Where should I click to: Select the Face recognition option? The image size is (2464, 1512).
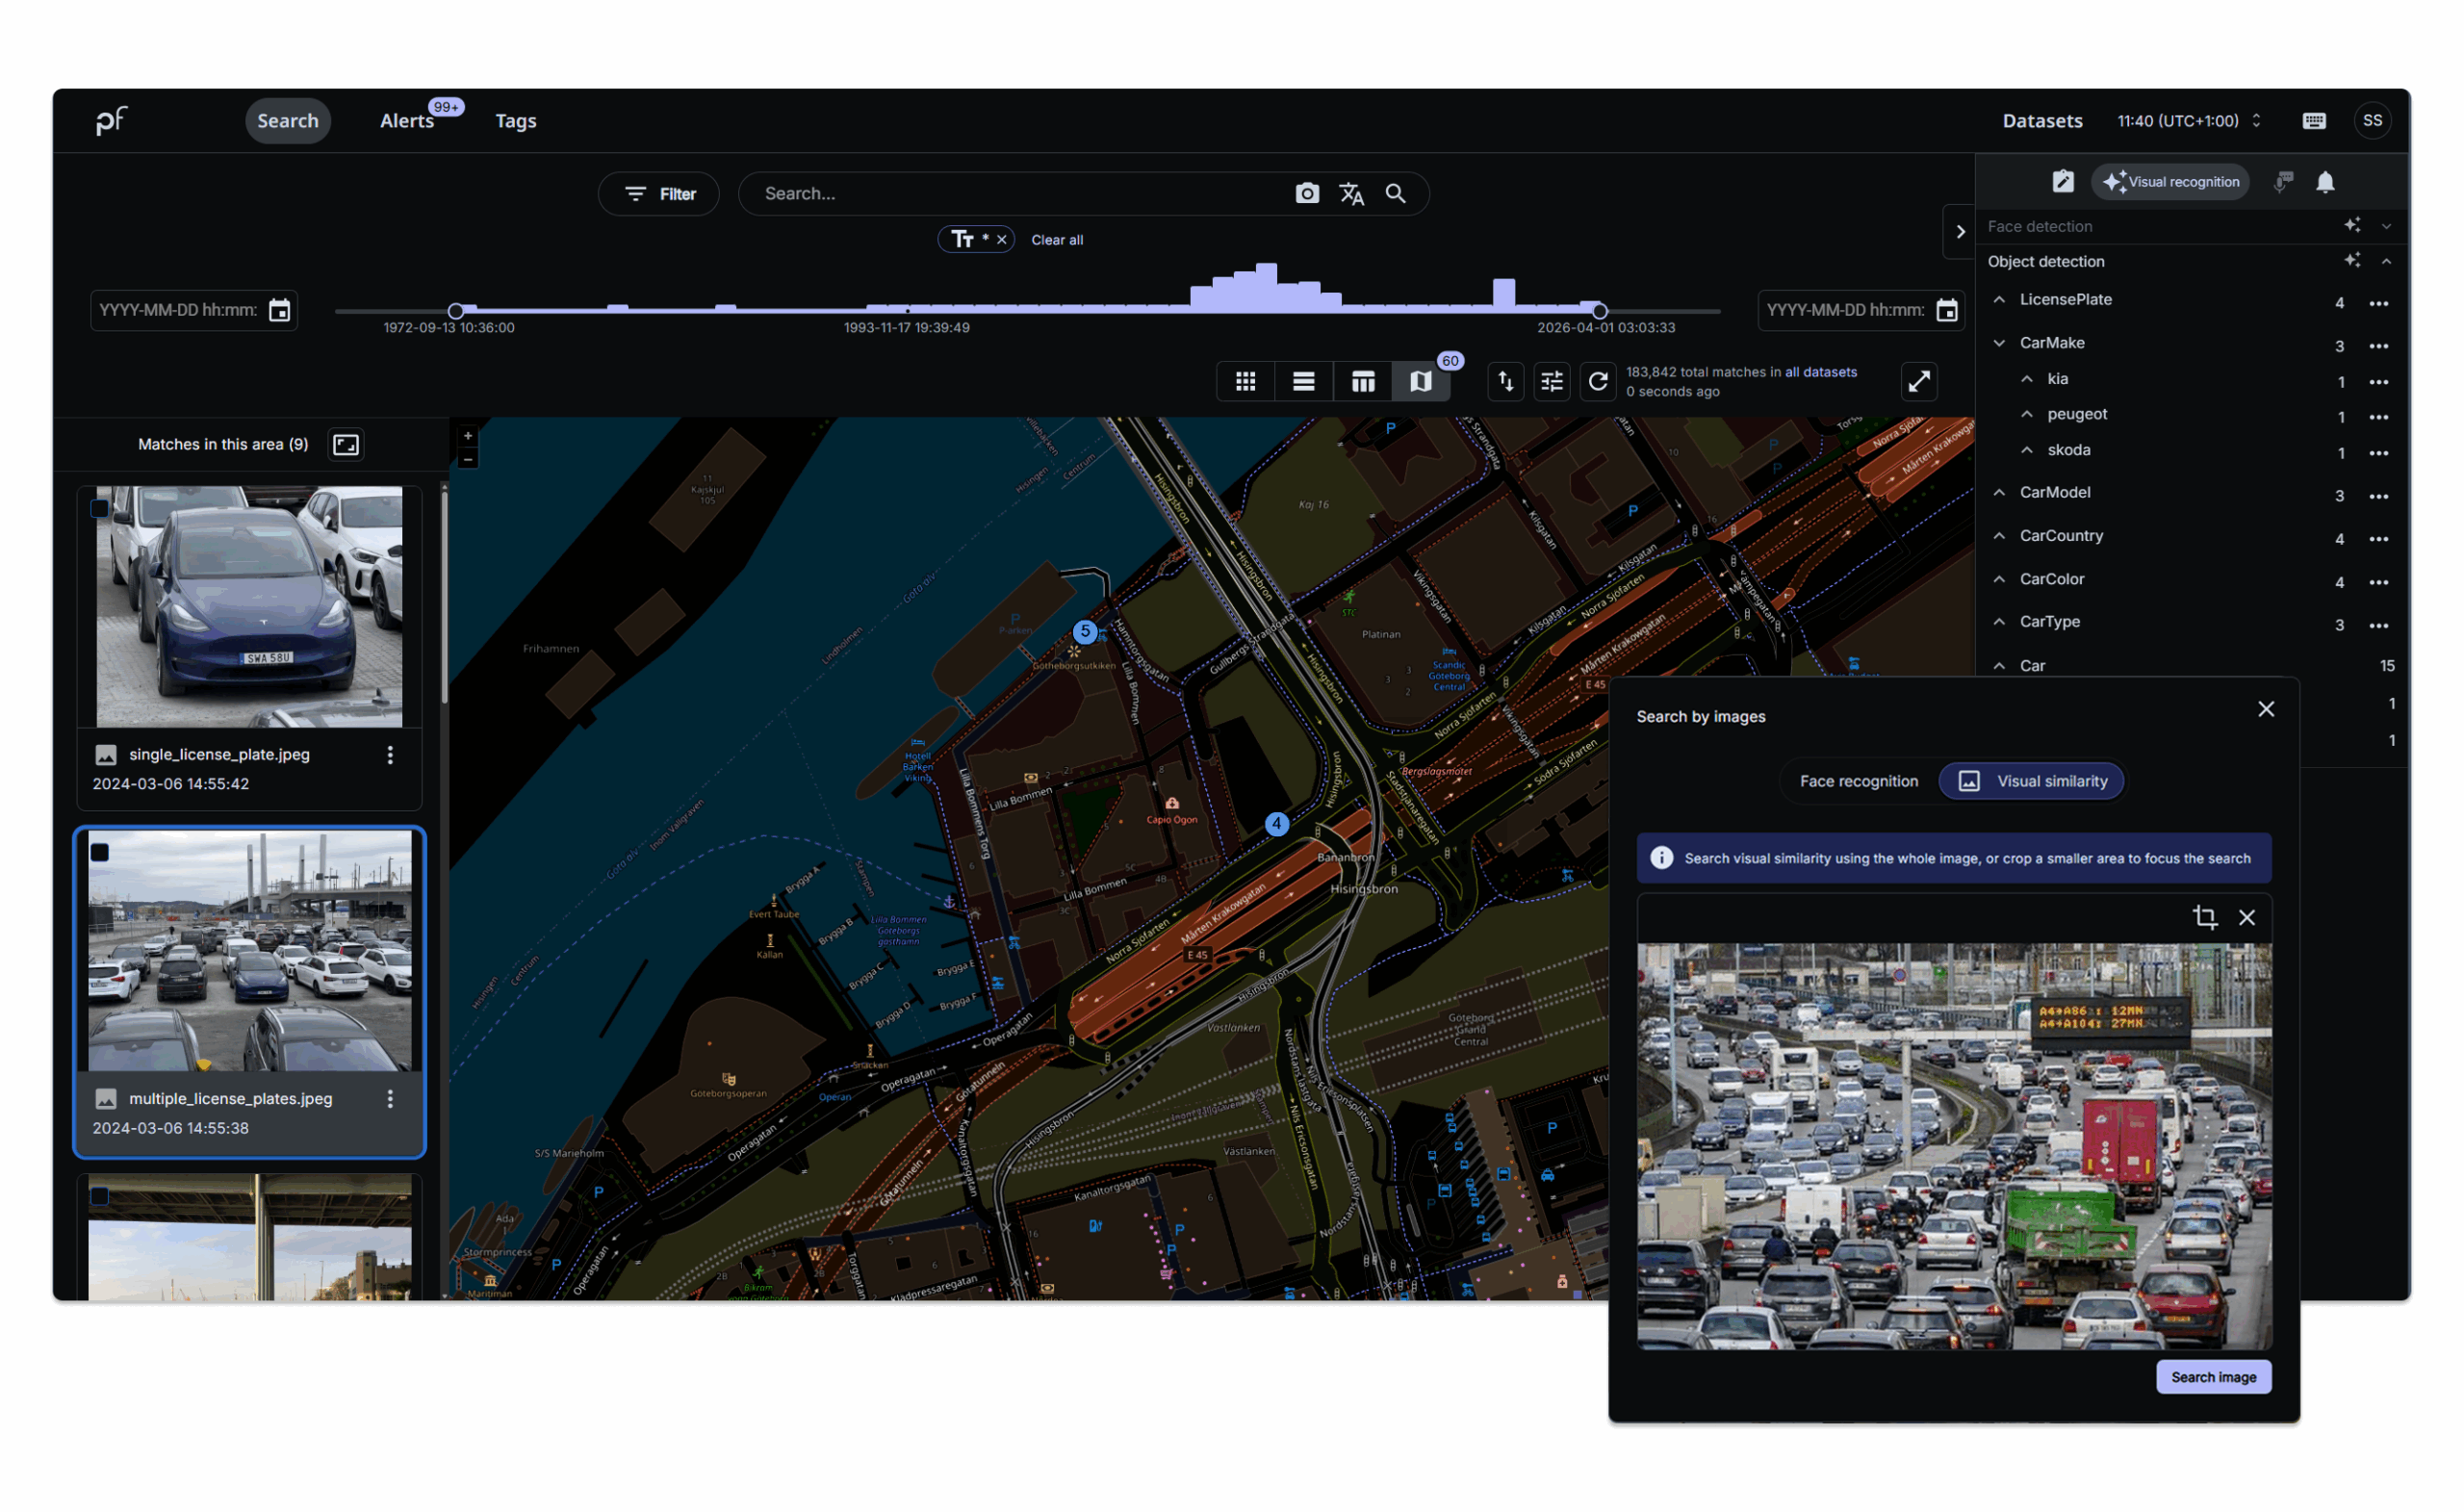coord(1858,781)
